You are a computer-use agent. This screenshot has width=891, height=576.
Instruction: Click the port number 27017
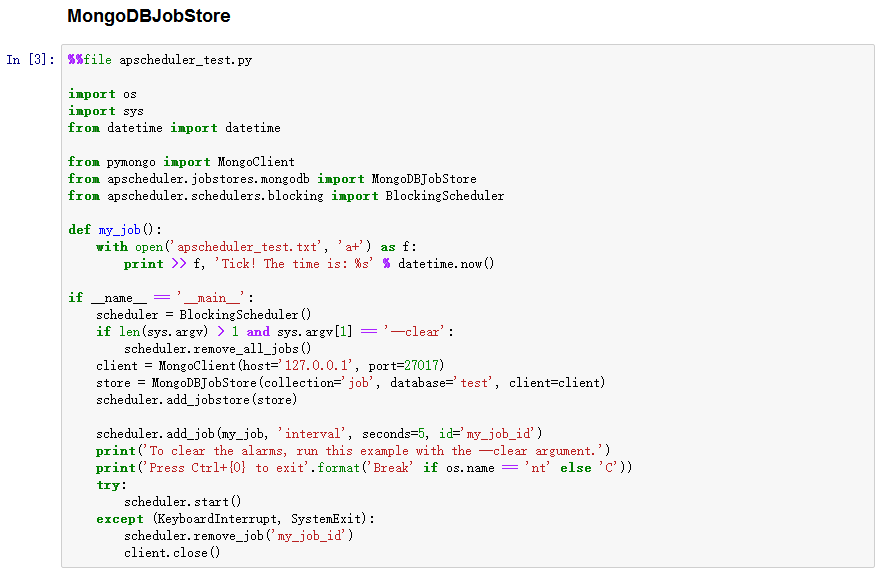pos(421,366)
